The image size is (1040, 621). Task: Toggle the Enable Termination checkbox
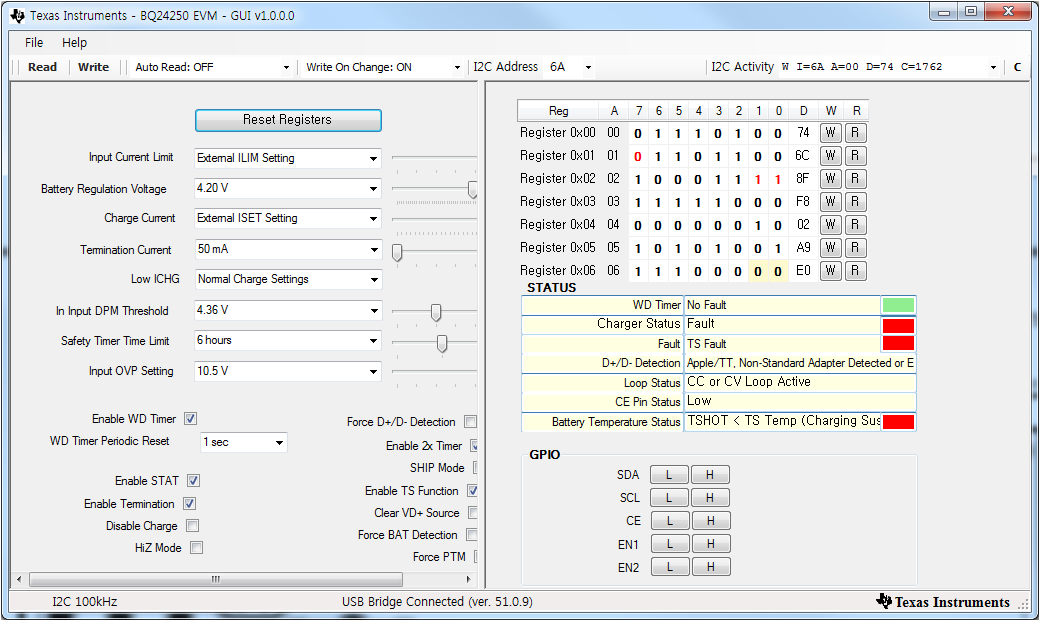189,504
